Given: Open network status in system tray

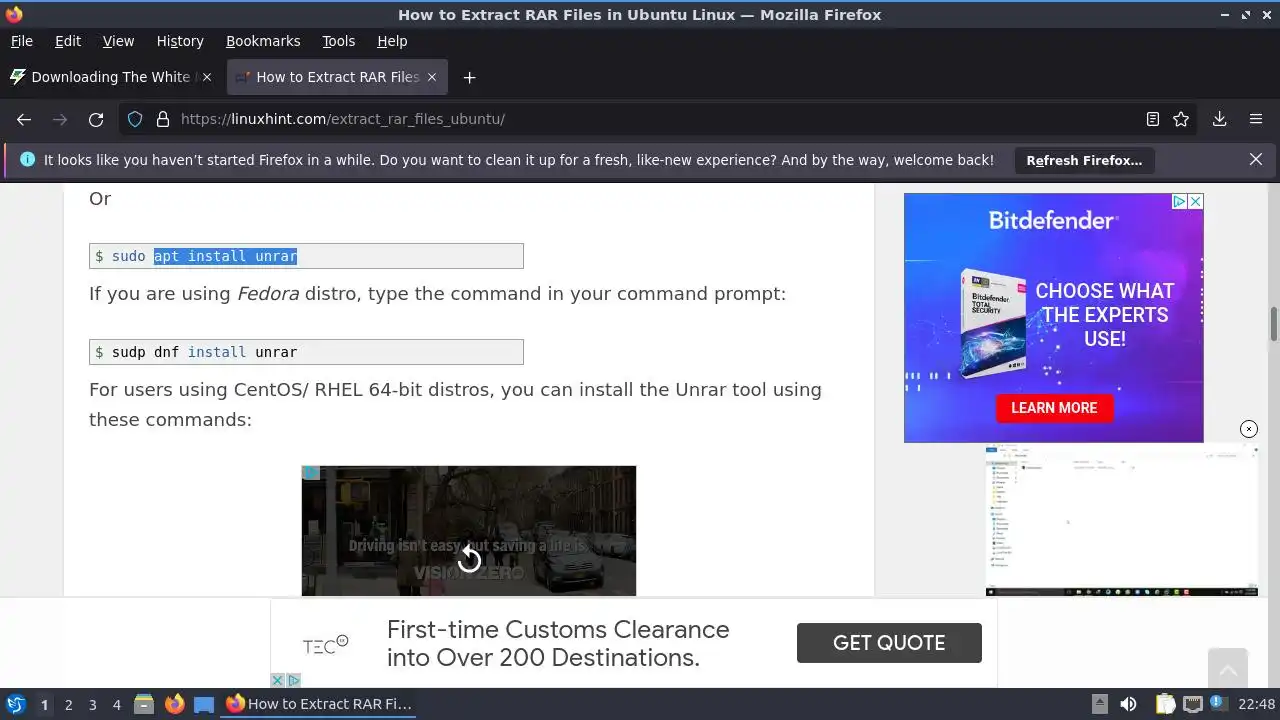Looking at the screenshot, I should (x=1193, y=704).
